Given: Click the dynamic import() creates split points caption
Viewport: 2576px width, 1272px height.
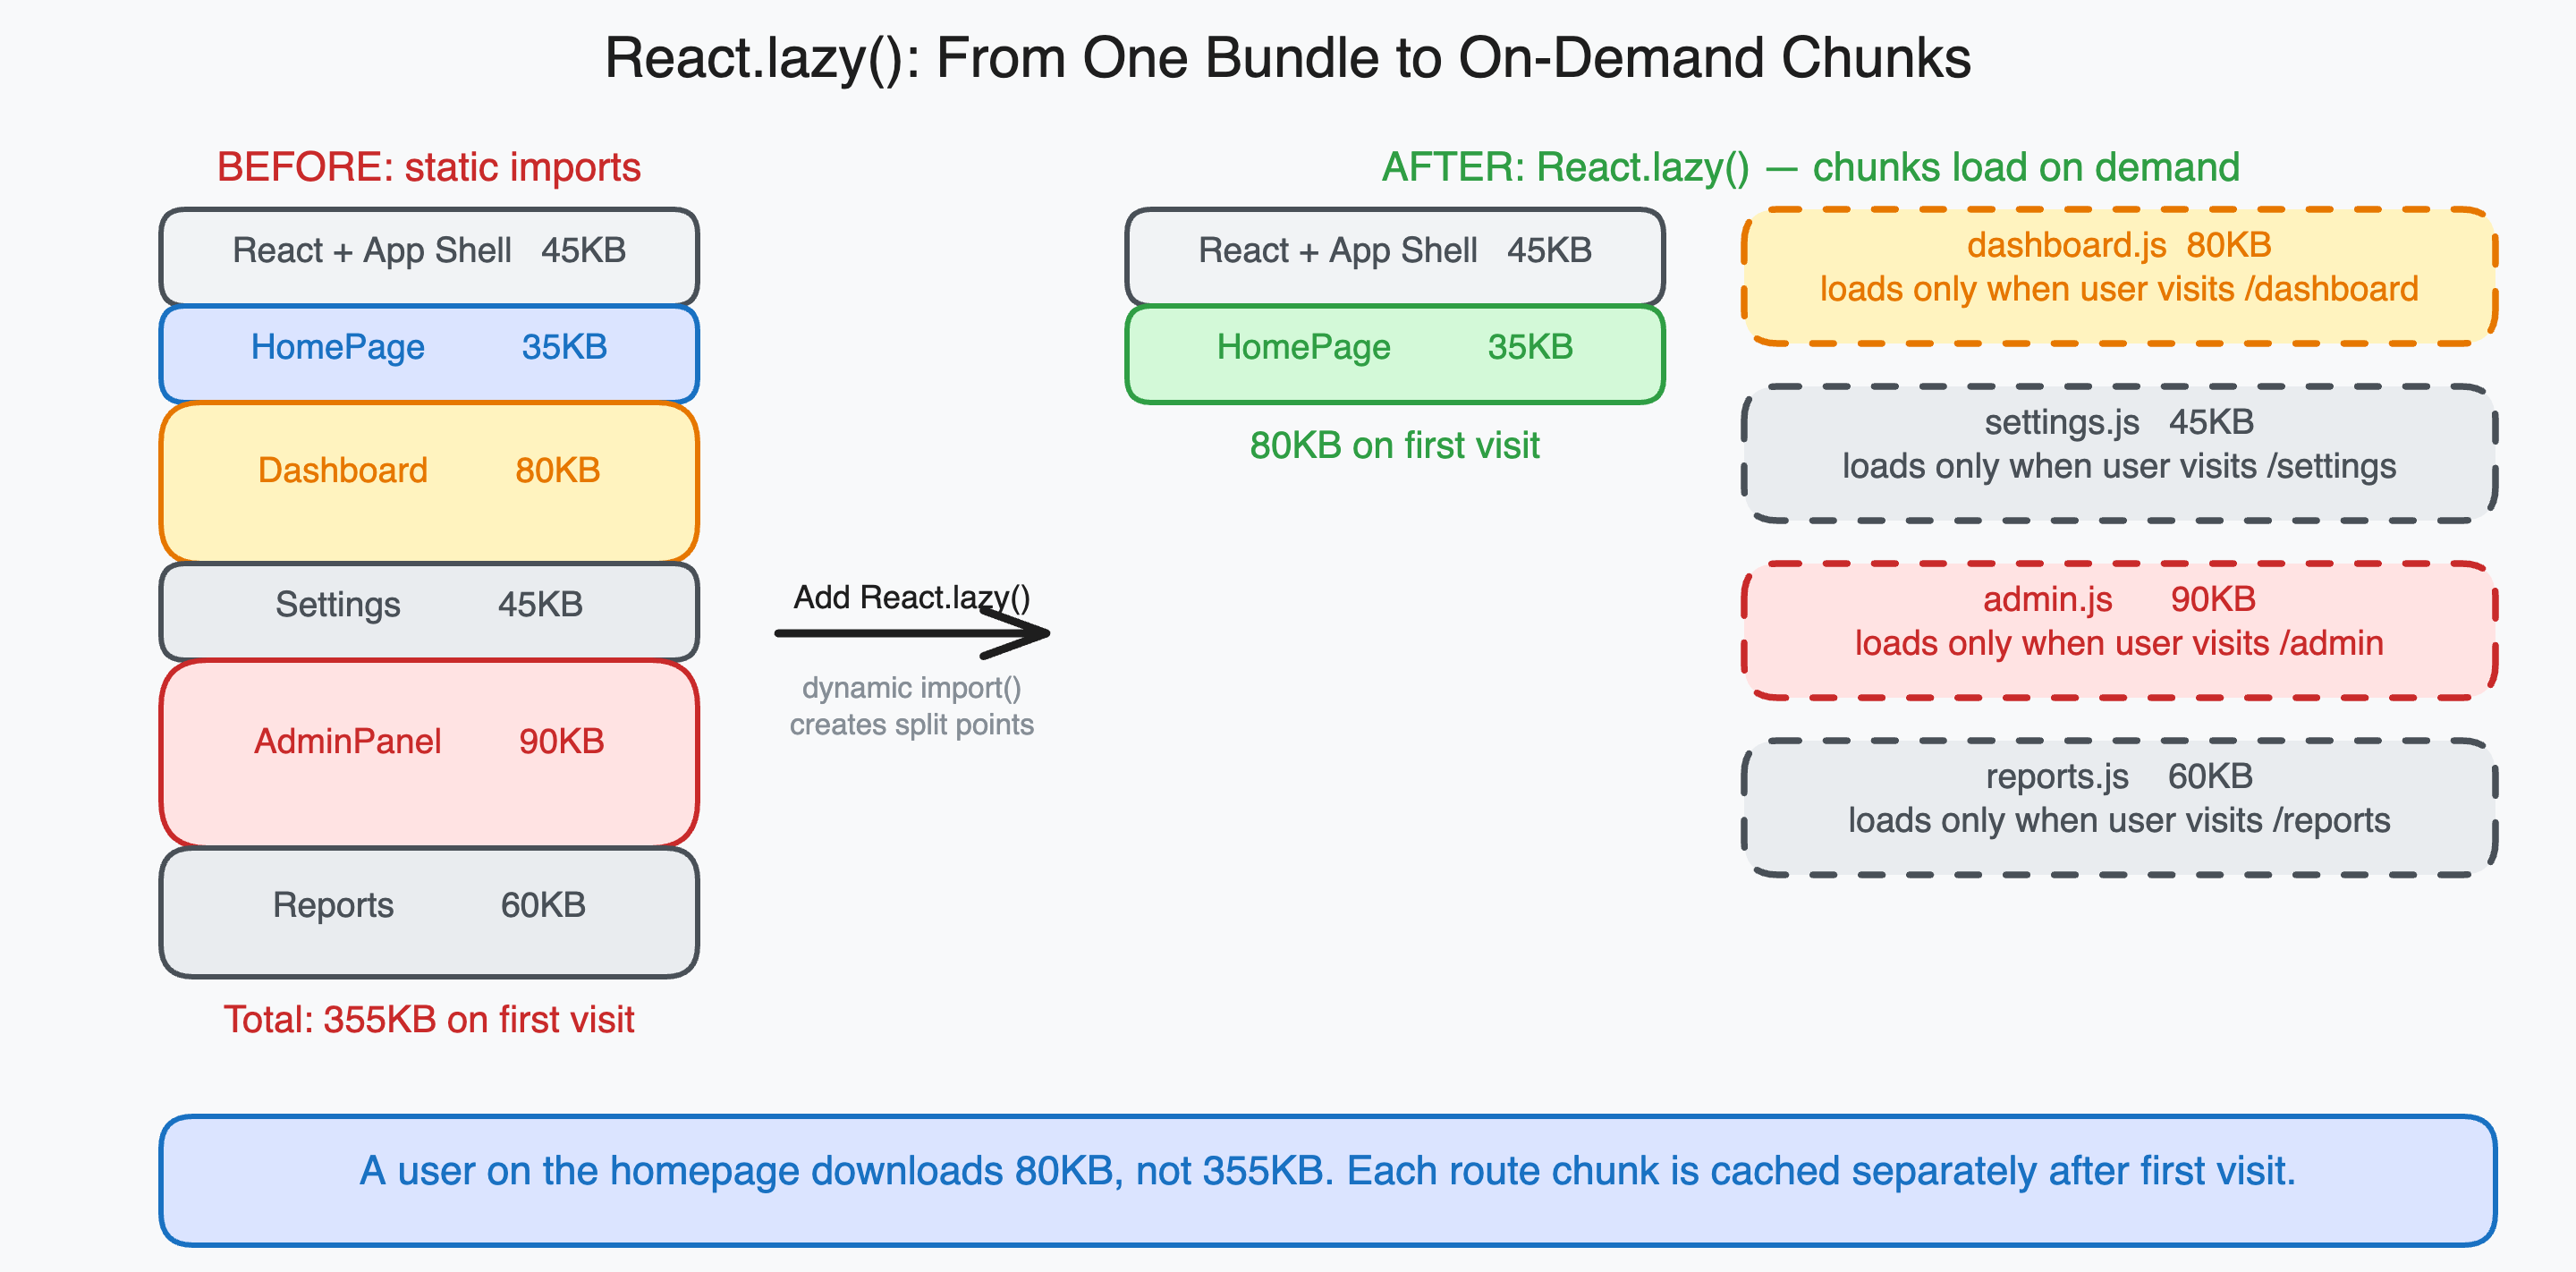Looking at the screenshot, I should pos(912,705).
